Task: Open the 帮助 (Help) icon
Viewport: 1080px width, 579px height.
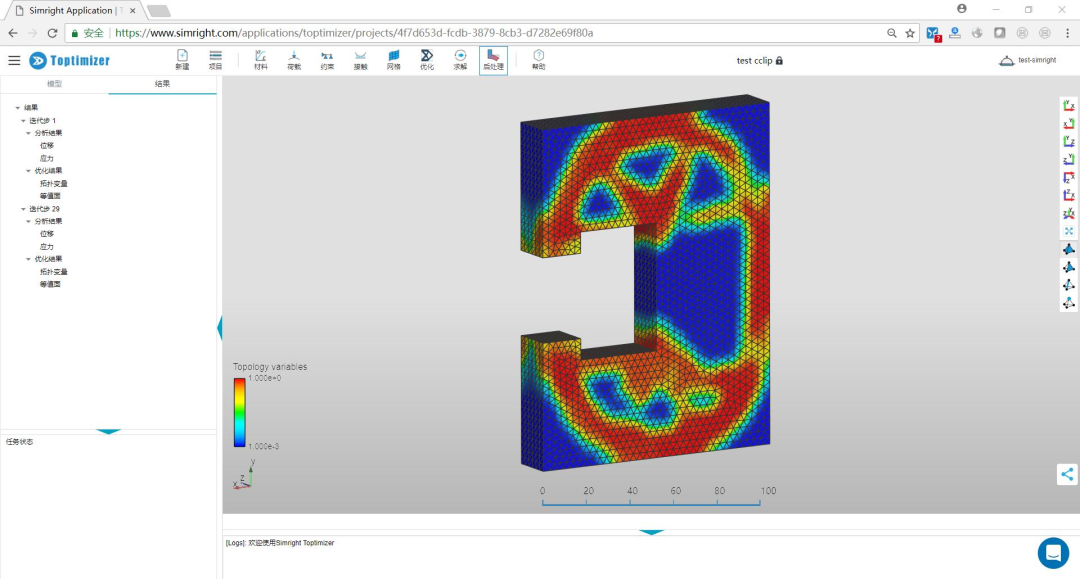Action: [539, 60]
